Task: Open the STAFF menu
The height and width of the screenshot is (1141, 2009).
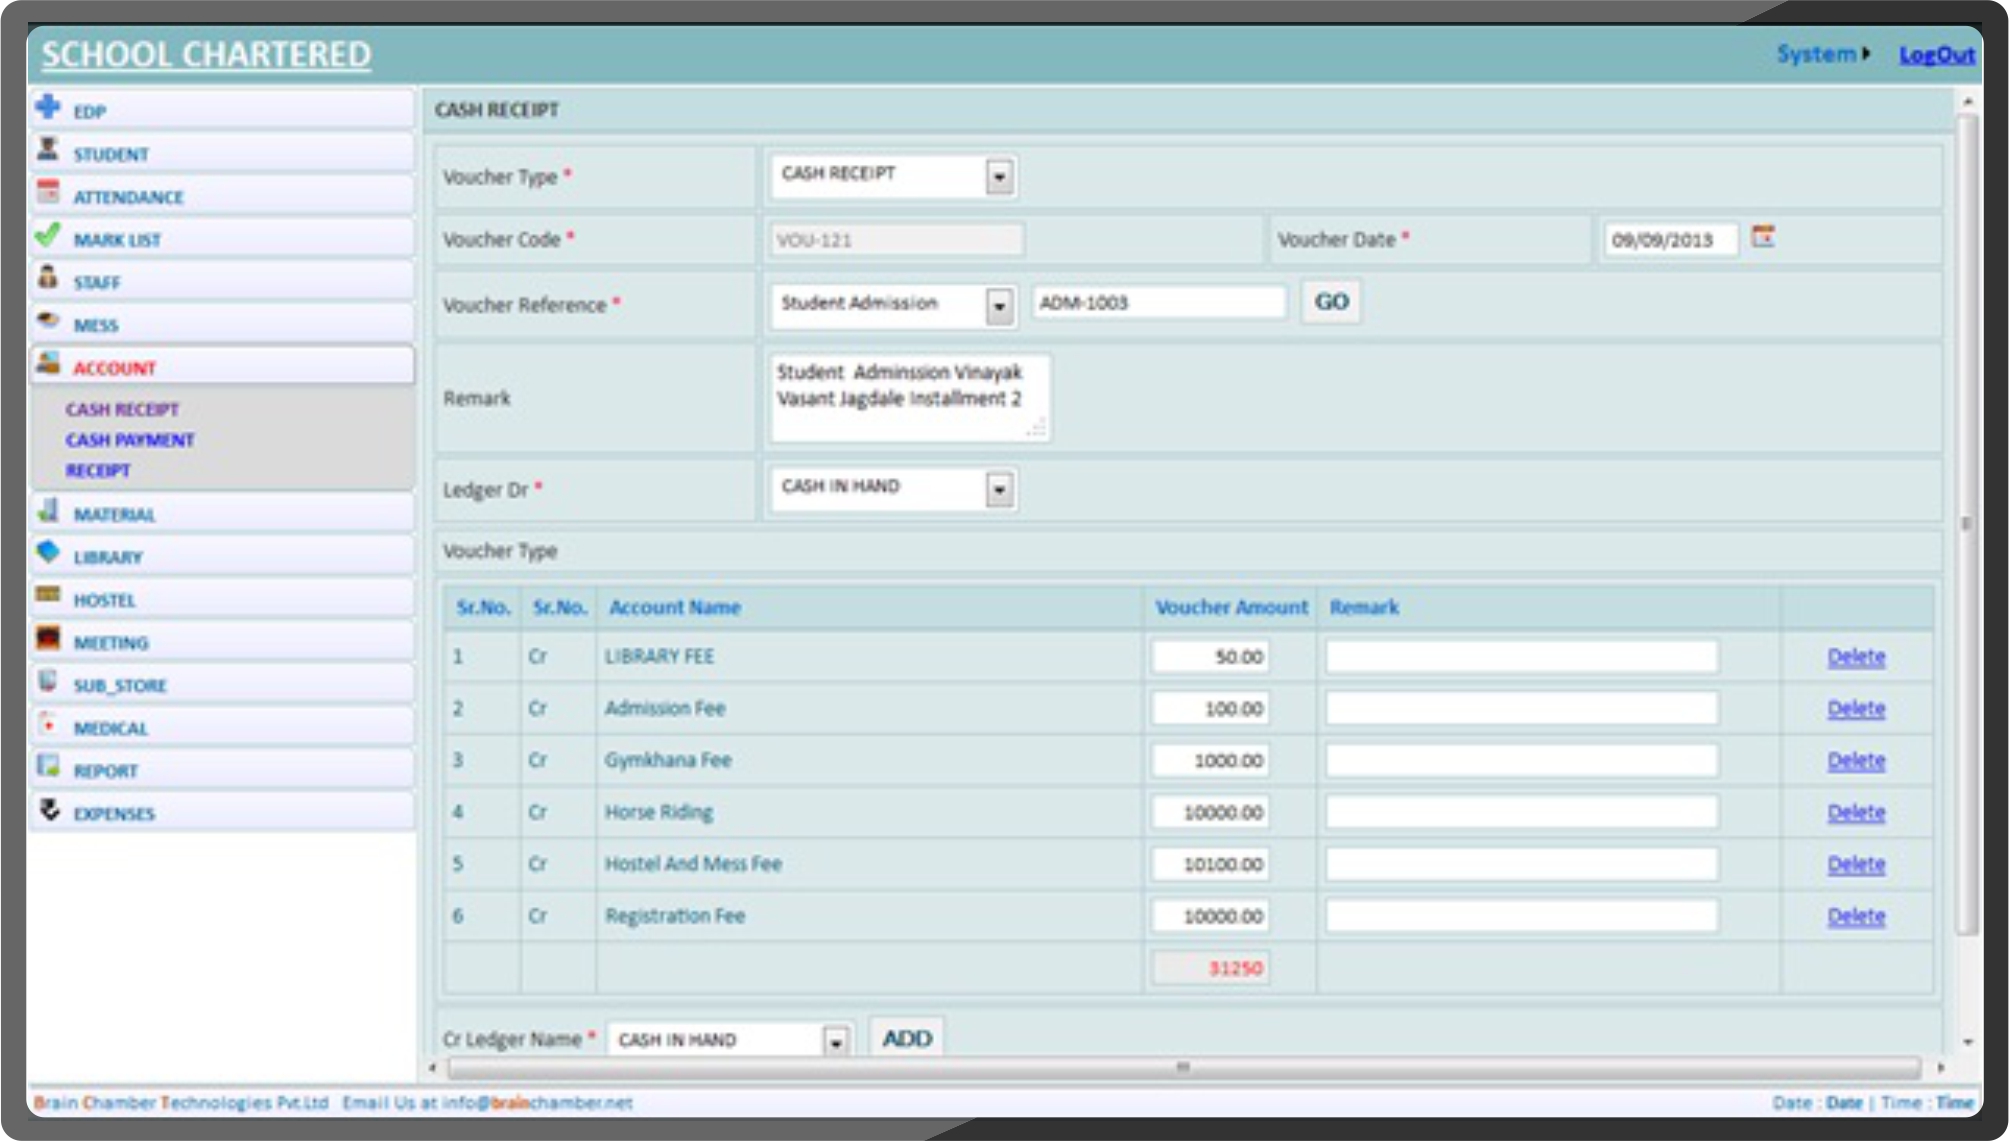Action: (x=222, y=282)
